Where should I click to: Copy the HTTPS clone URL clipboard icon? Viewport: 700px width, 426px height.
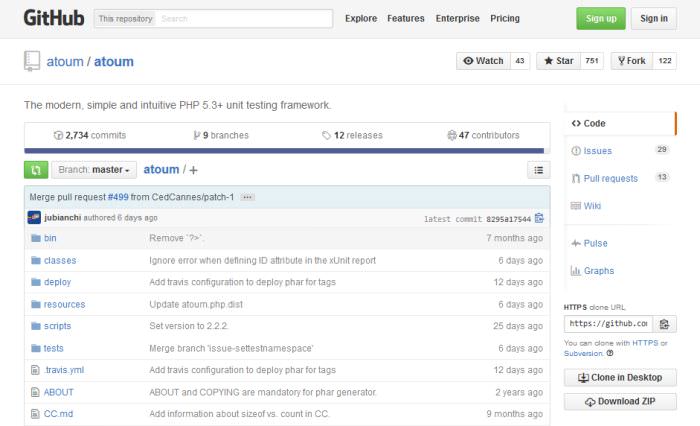point(664,324)
